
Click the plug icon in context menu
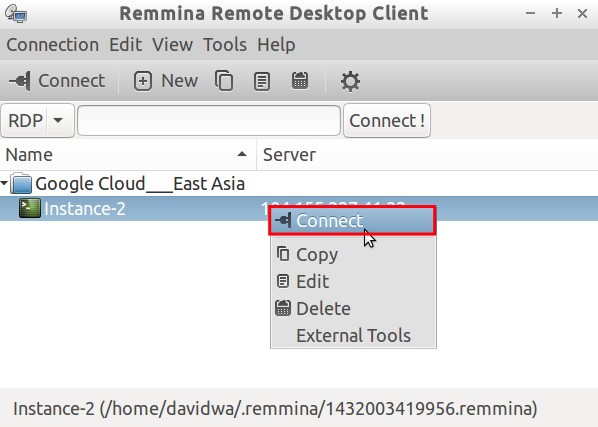coord(283,220)
